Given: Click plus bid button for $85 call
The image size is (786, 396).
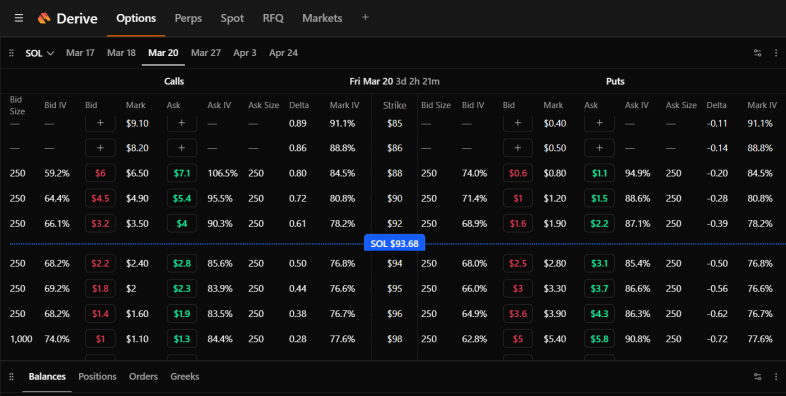Looking at the screenshot, I should click(x=100, y=123).
